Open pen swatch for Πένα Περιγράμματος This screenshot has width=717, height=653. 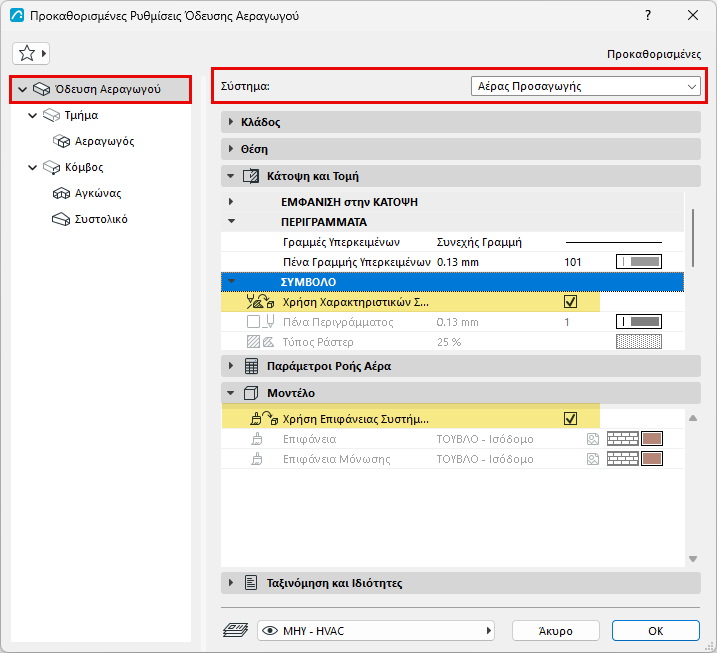coord(639,322)
